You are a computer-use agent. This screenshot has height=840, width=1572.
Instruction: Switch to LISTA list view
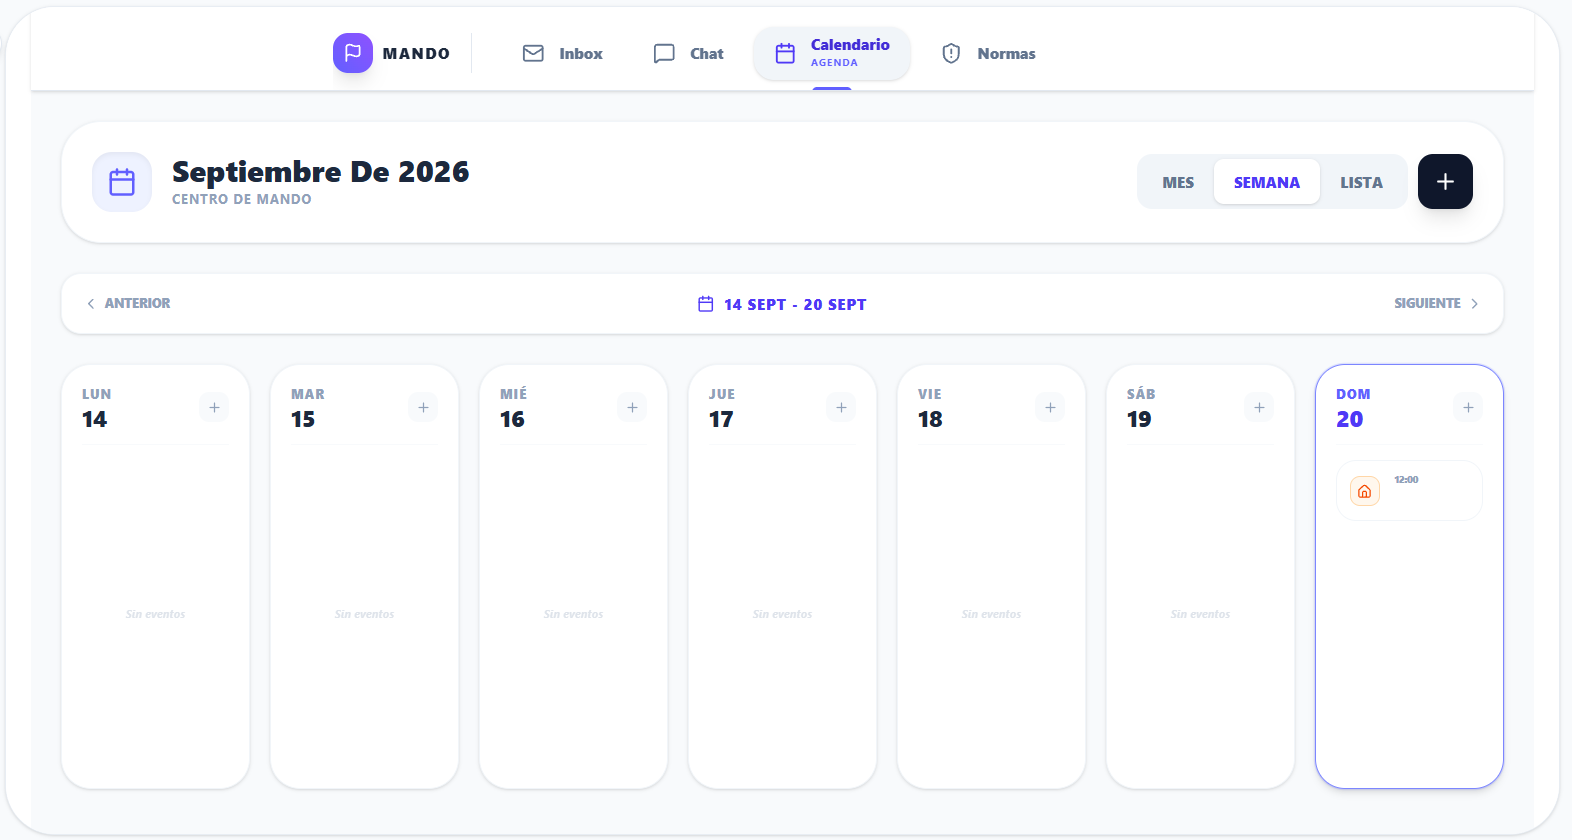coord(1361,182)
